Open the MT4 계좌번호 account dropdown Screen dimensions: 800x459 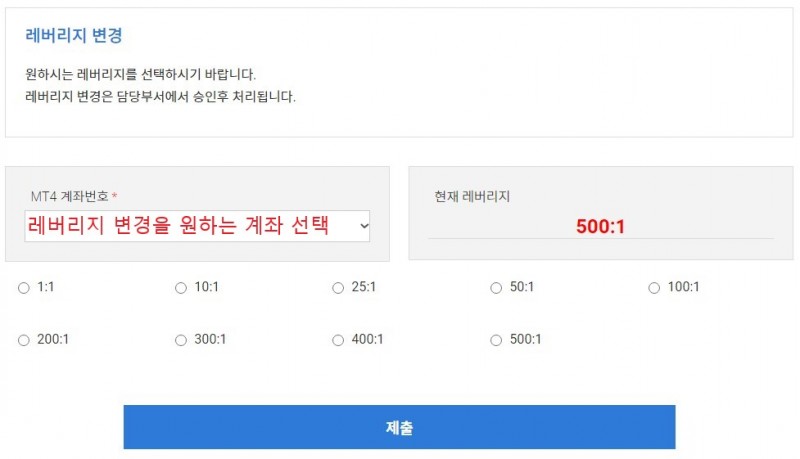click(x=197, y=226)
